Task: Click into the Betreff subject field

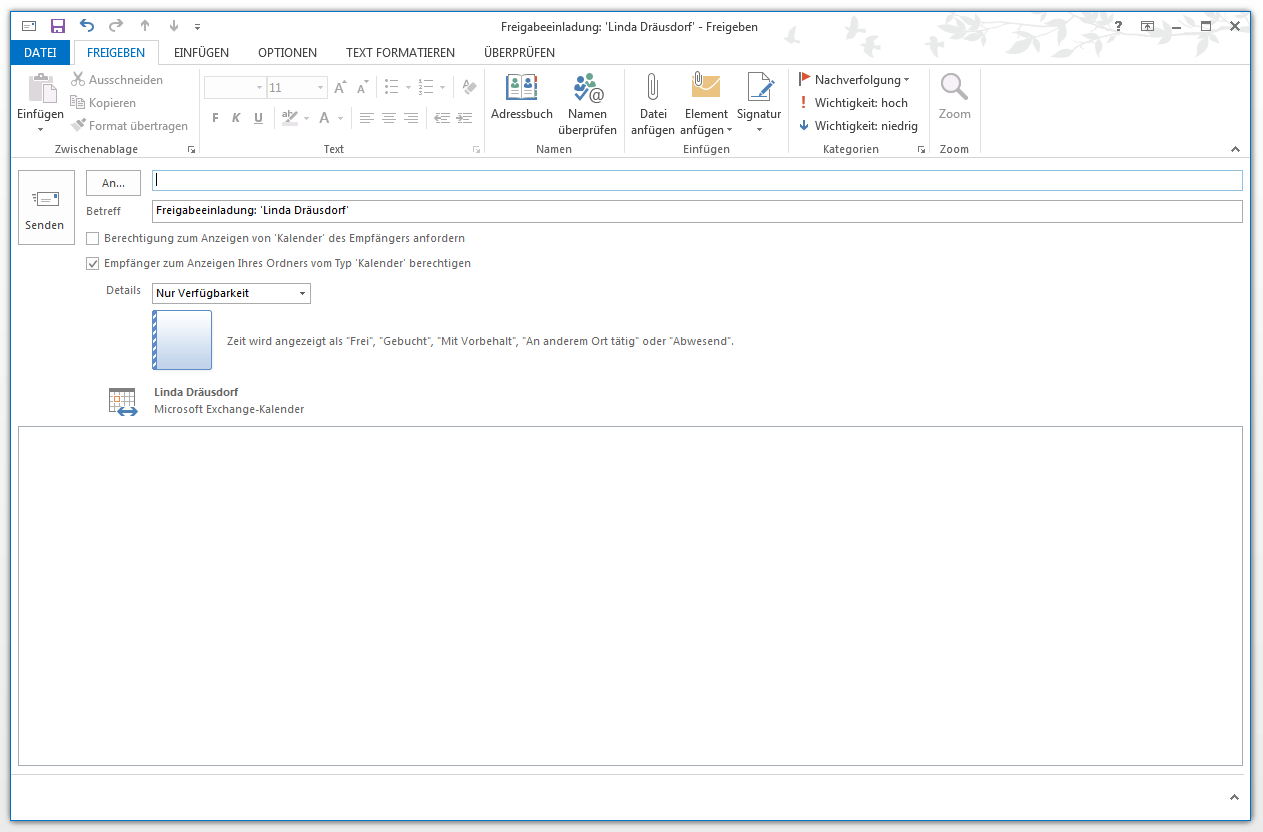Action: pyautogui.click(x=696, y=211)
